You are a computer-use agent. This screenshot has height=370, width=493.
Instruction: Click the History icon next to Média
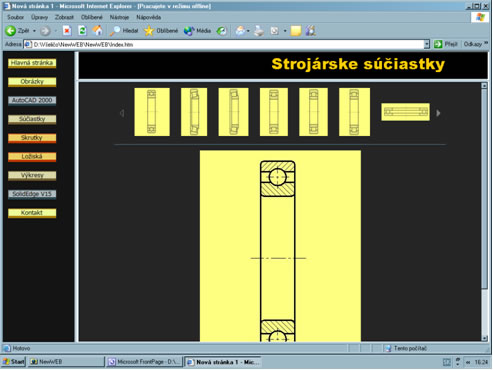point(221,31)
